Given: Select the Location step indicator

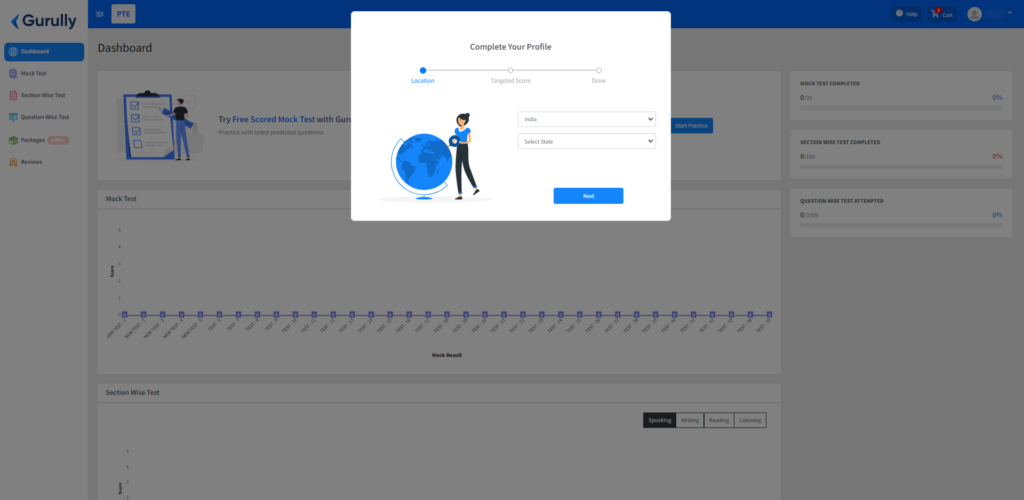Looking at the screenshot, I should click(x=423, y=70).
